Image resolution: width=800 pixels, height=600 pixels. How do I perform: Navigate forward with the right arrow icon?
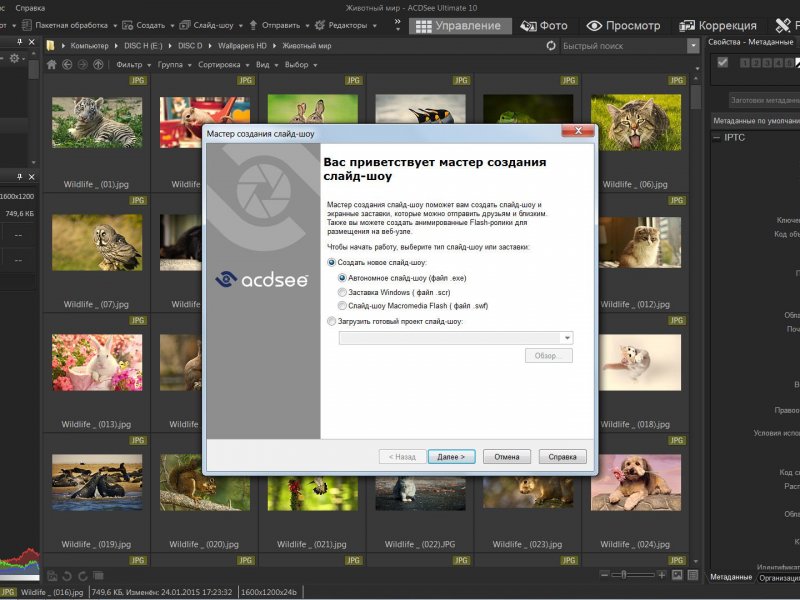[x=83, y=65]
